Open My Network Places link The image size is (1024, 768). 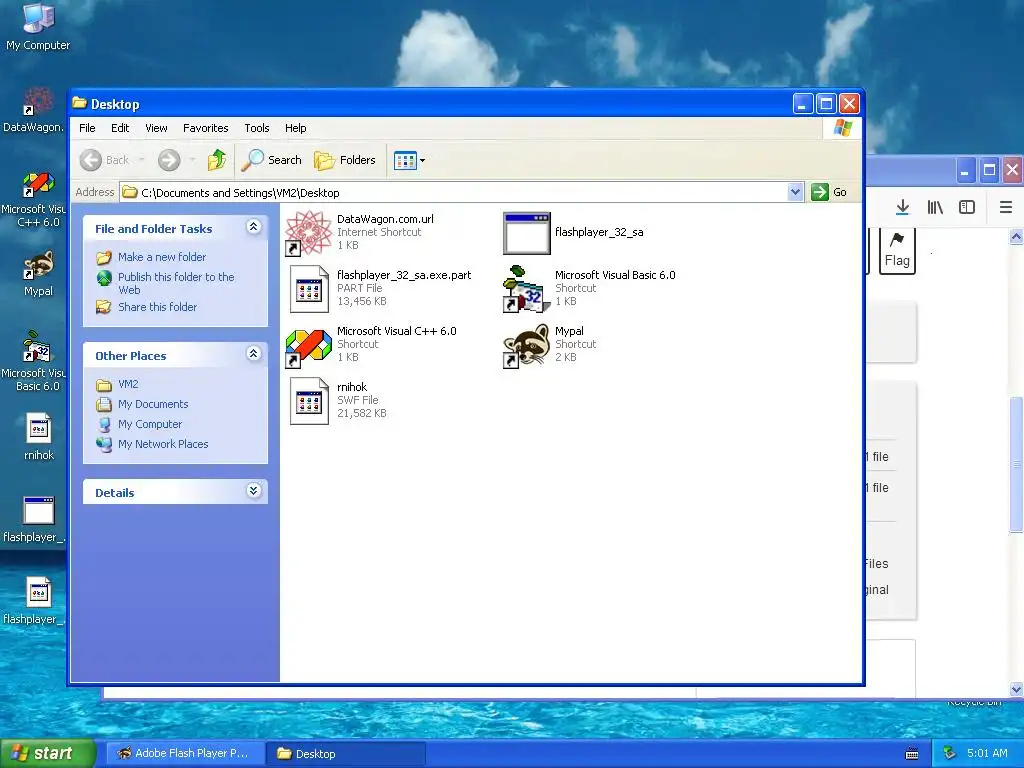click(x=163, y=444)
